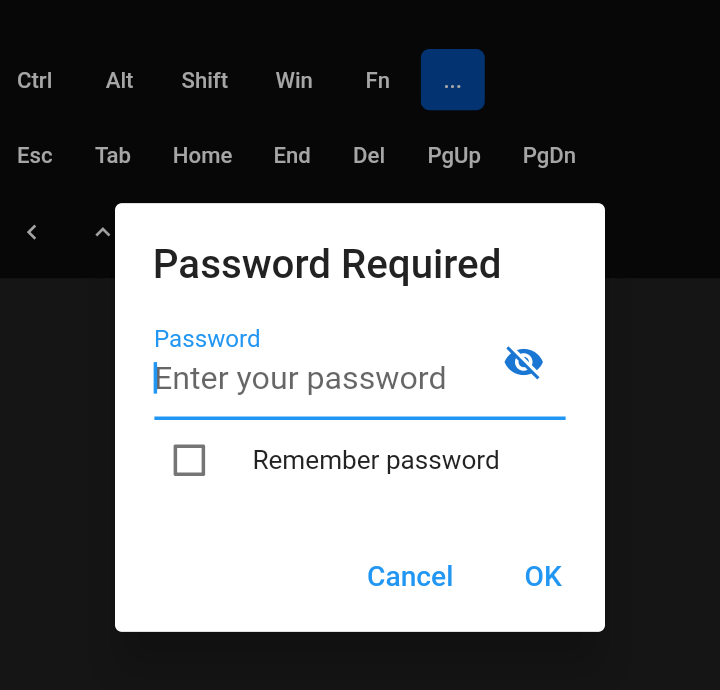The image size is (720, 690).
Task: Toggle password visibility eye icon
Action: 524,362
